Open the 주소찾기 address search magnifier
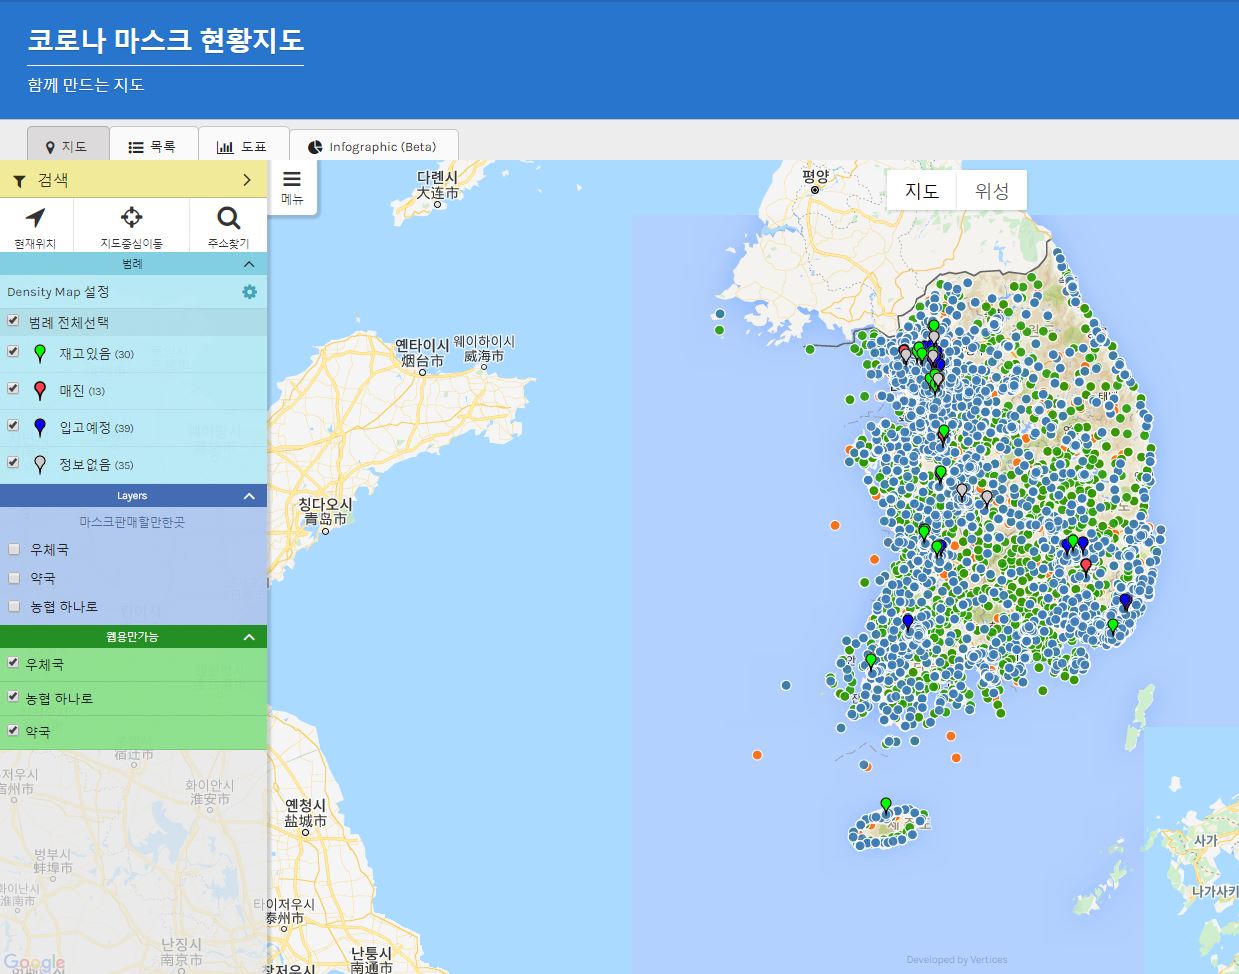Image resolution: width=1239 pixels, height=974 pixels. 228,218
